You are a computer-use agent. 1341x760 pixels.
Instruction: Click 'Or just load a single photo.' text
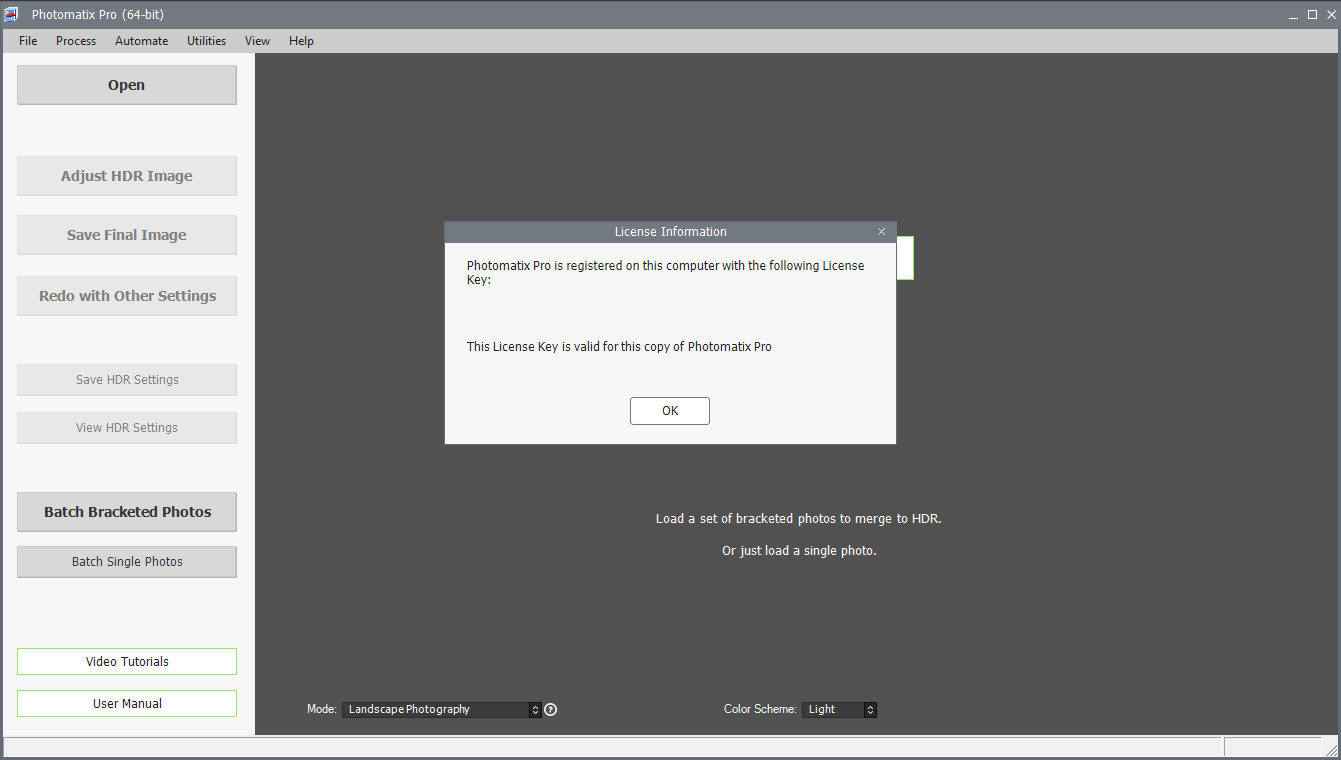[x=799, y=551]
